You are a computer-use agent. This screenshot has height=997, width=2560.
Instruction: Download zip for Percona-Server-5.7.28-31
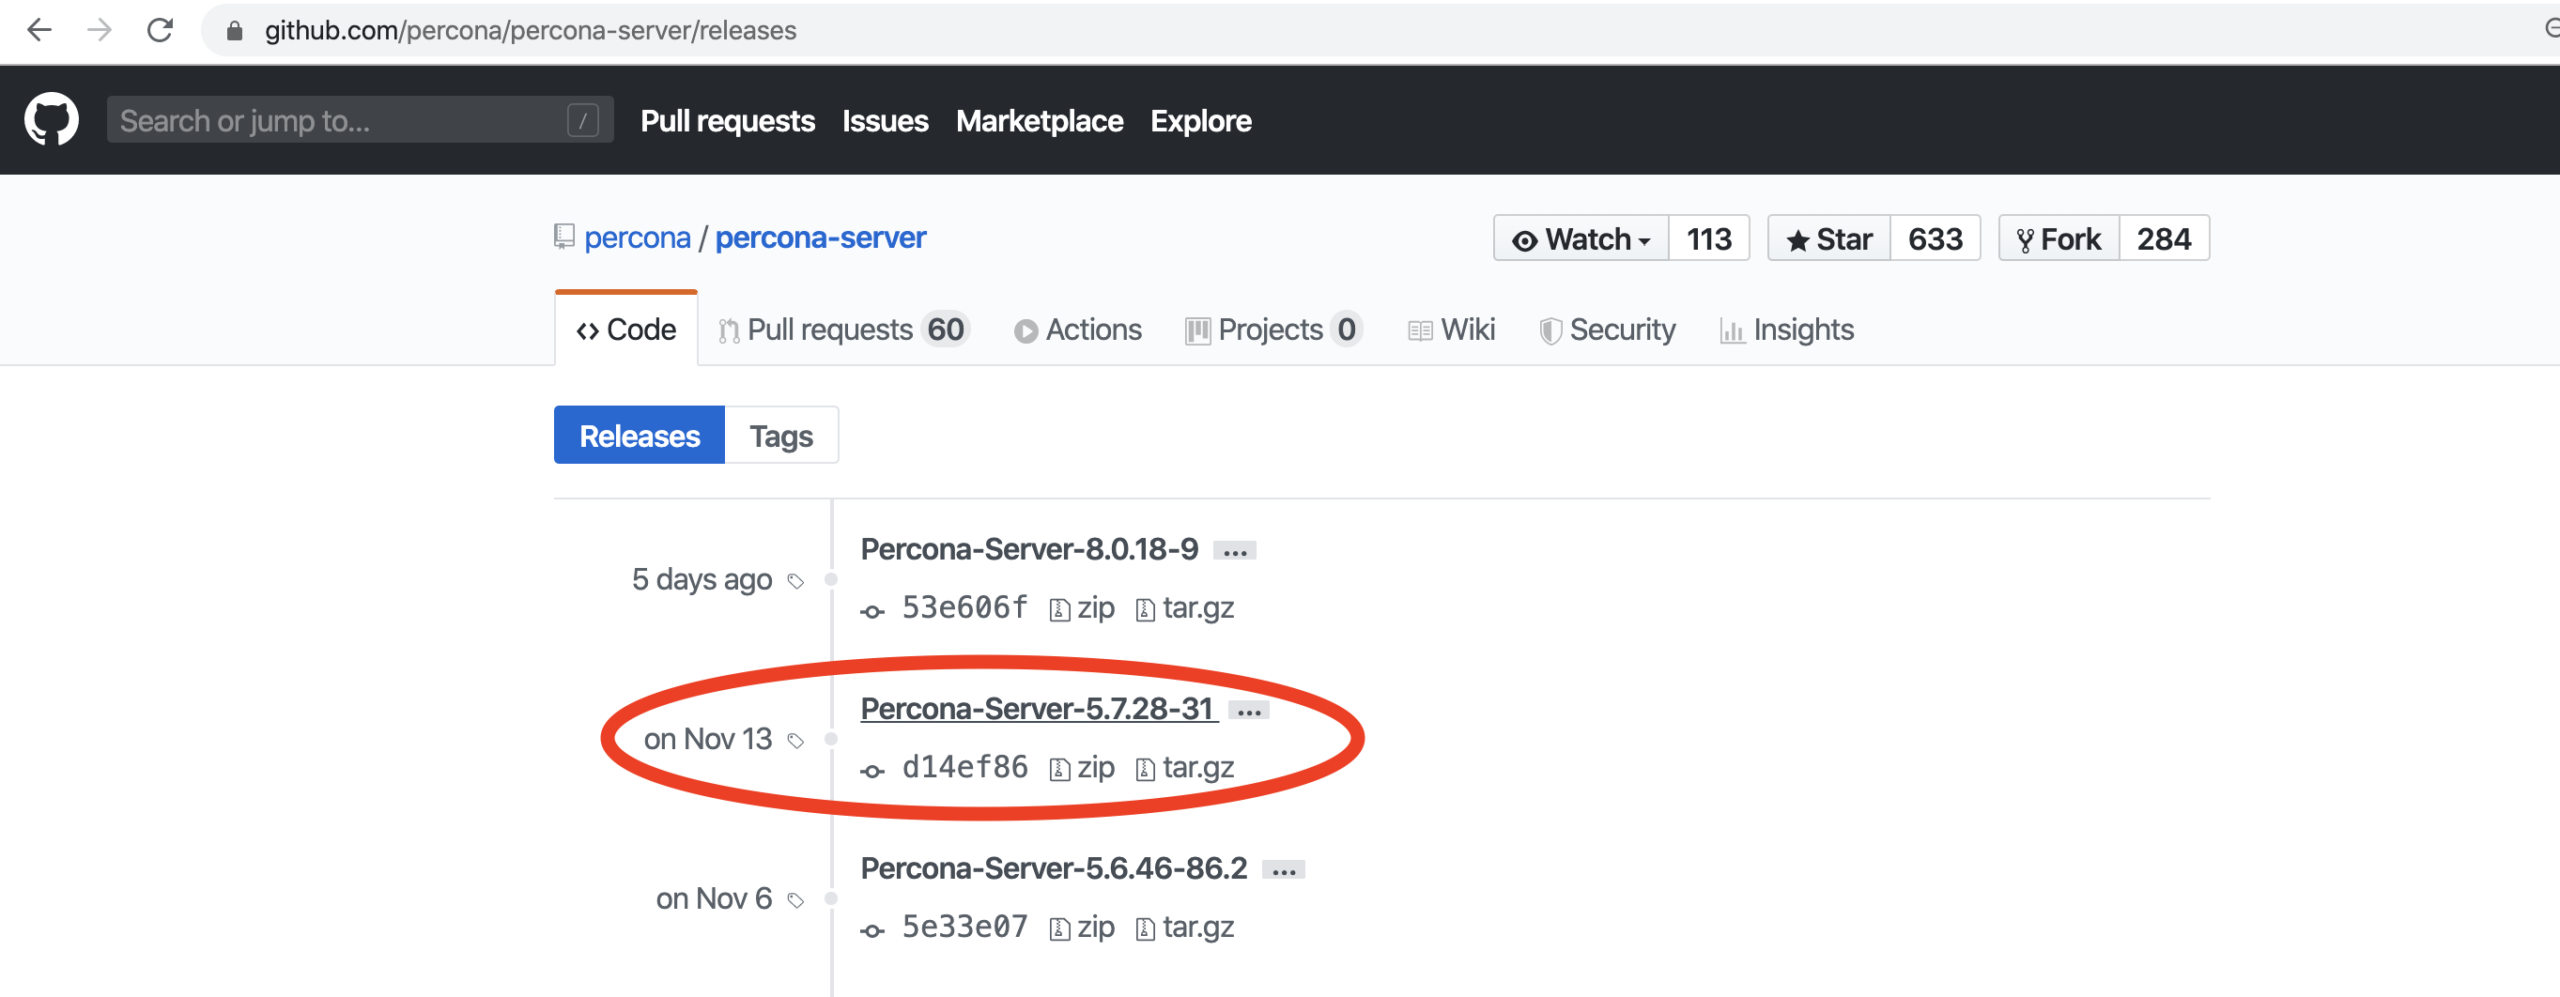[1083, 768]
